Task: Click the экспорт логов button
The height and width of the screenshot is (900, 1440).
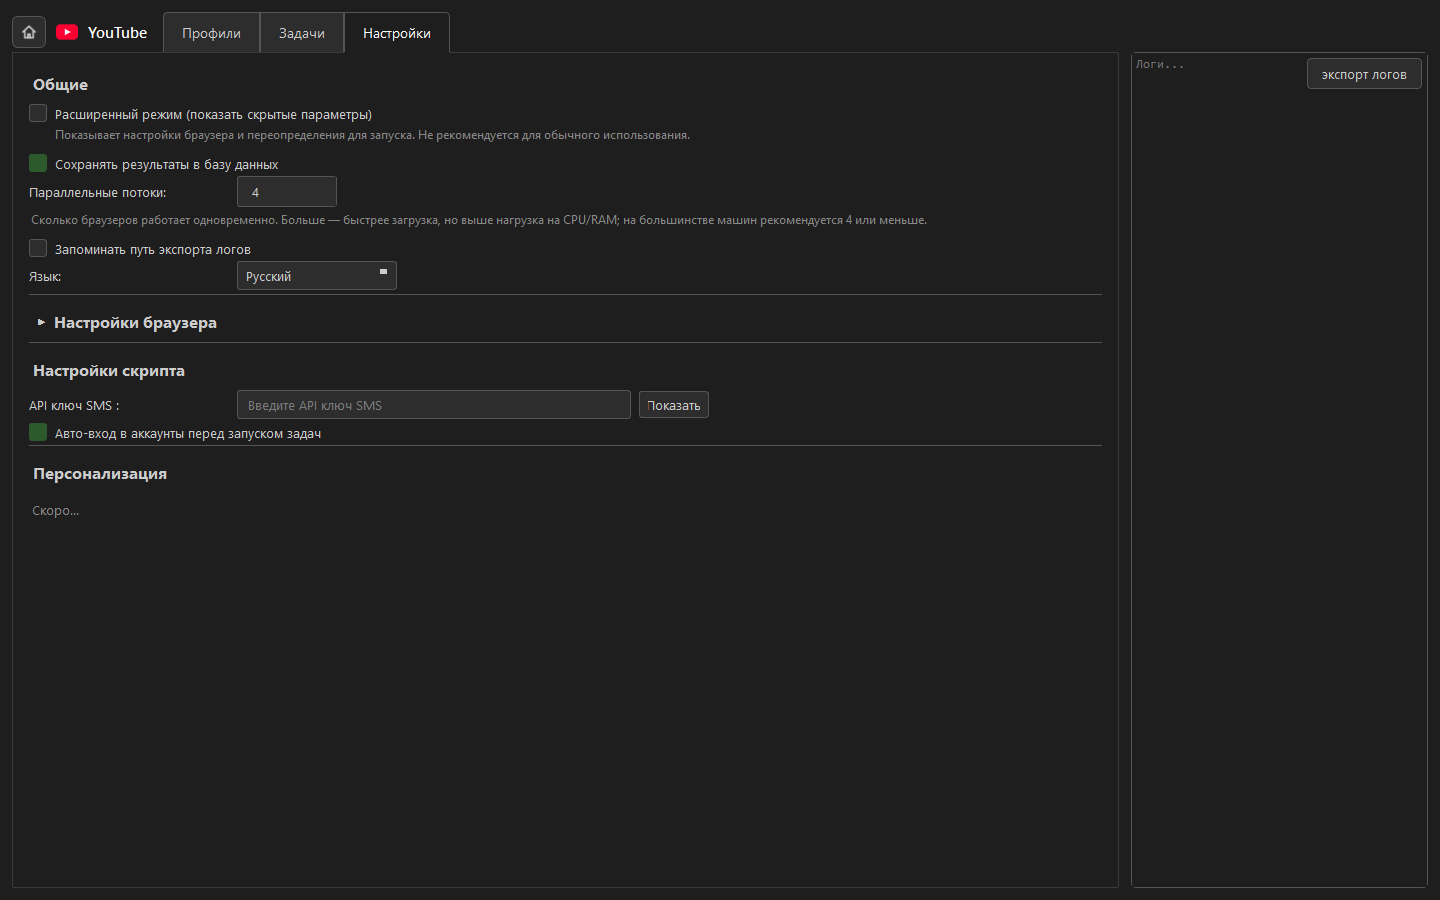Action: pos(1364,74)
